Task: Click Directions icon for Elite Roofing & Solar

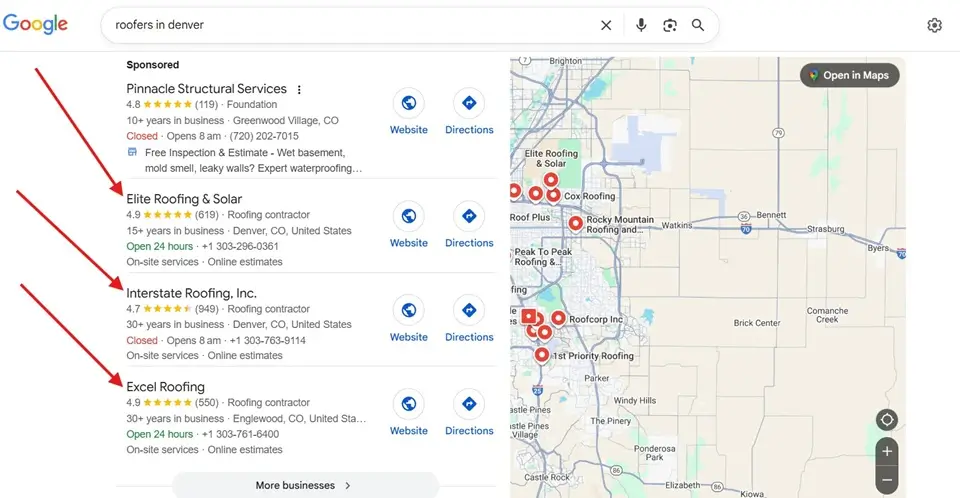Action: (x=469, y=216)
